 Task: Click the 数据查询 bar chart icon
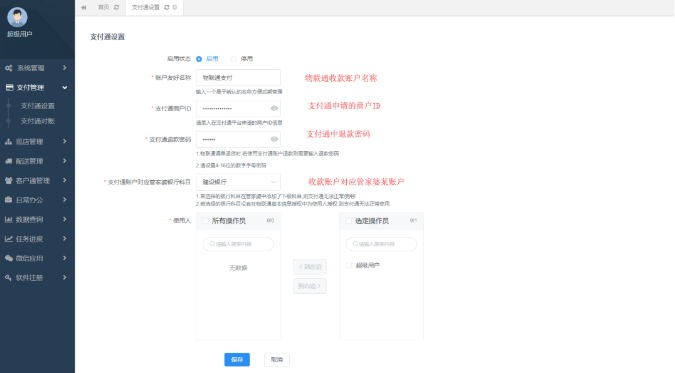pyautogui.click(x=8, y=219)
